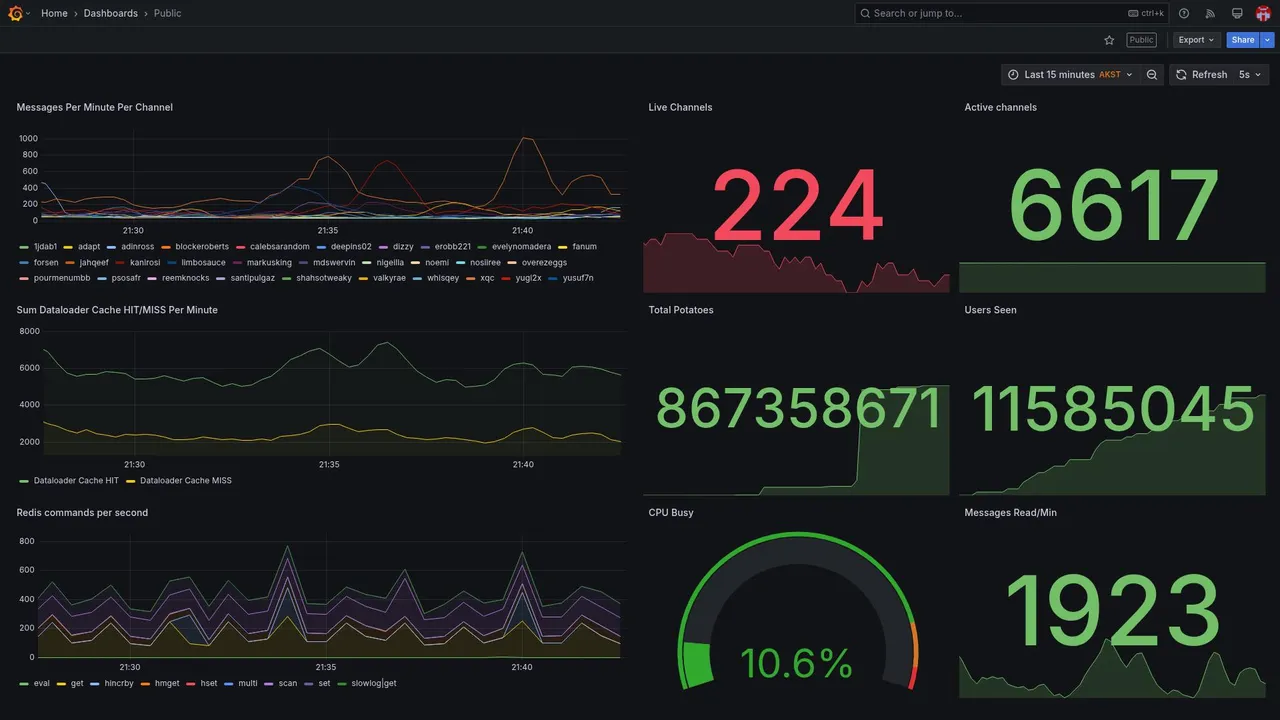Star this dashboard as favorite

pyautogui.click(x=1109, y=40)
